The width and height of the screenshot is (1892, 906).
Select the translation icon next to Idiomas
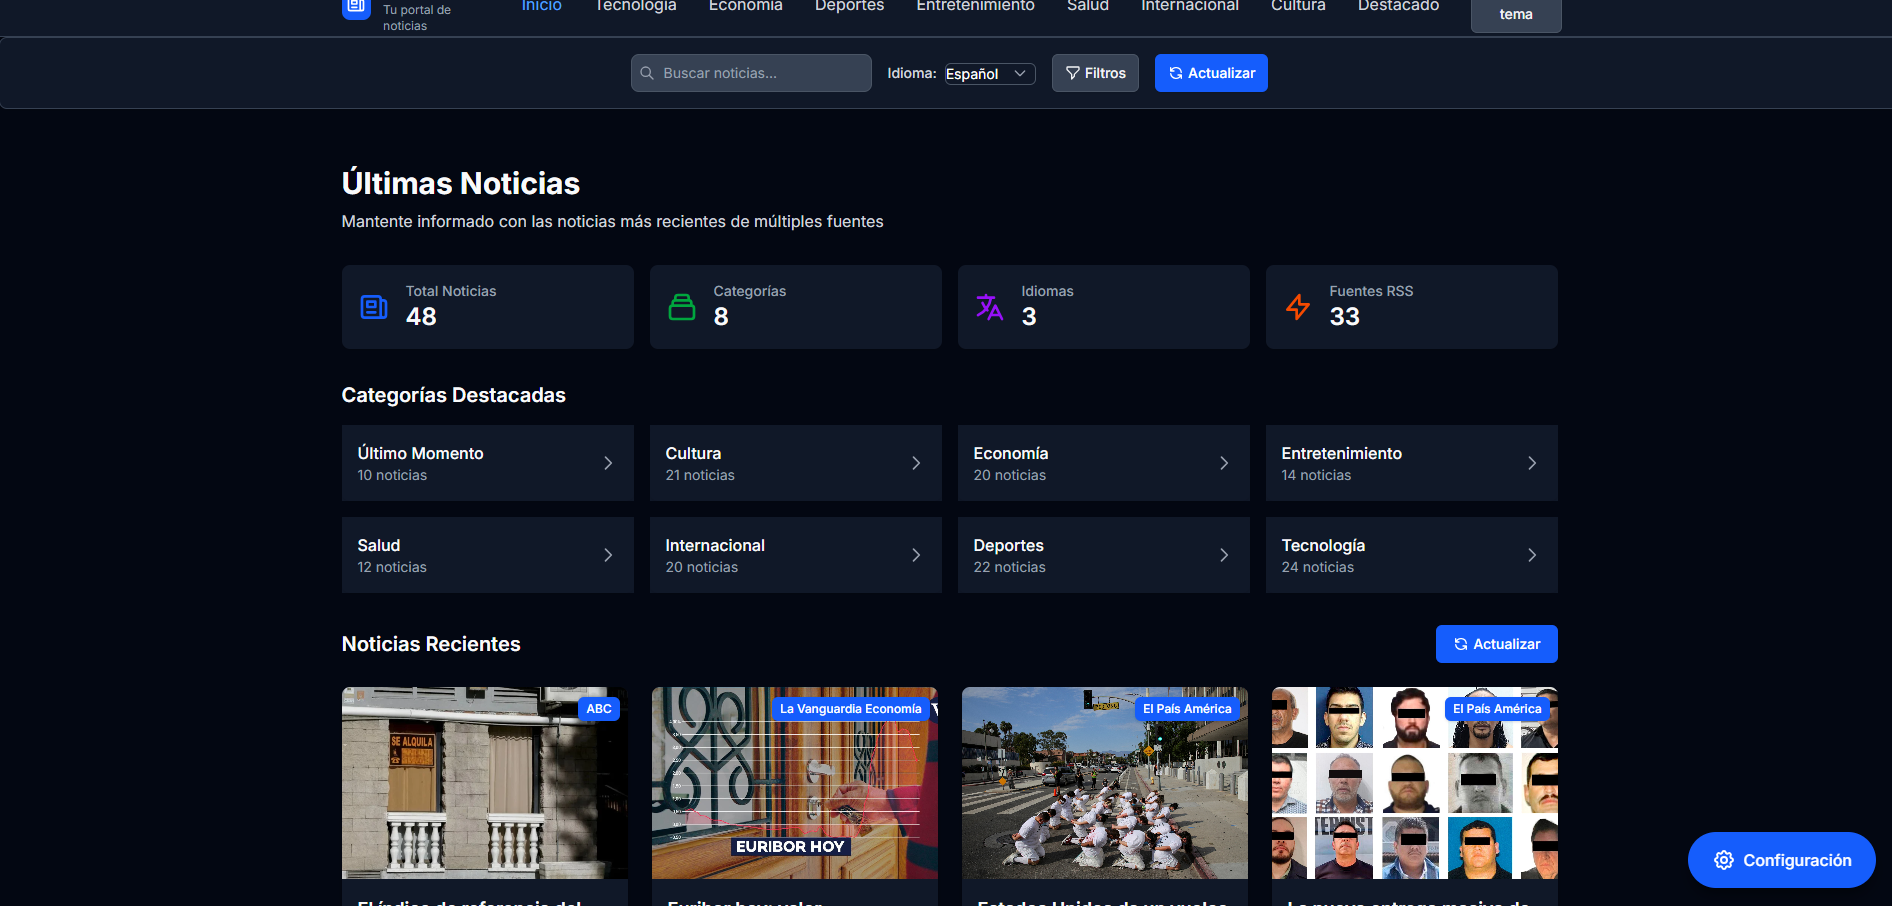pos(989,307)
